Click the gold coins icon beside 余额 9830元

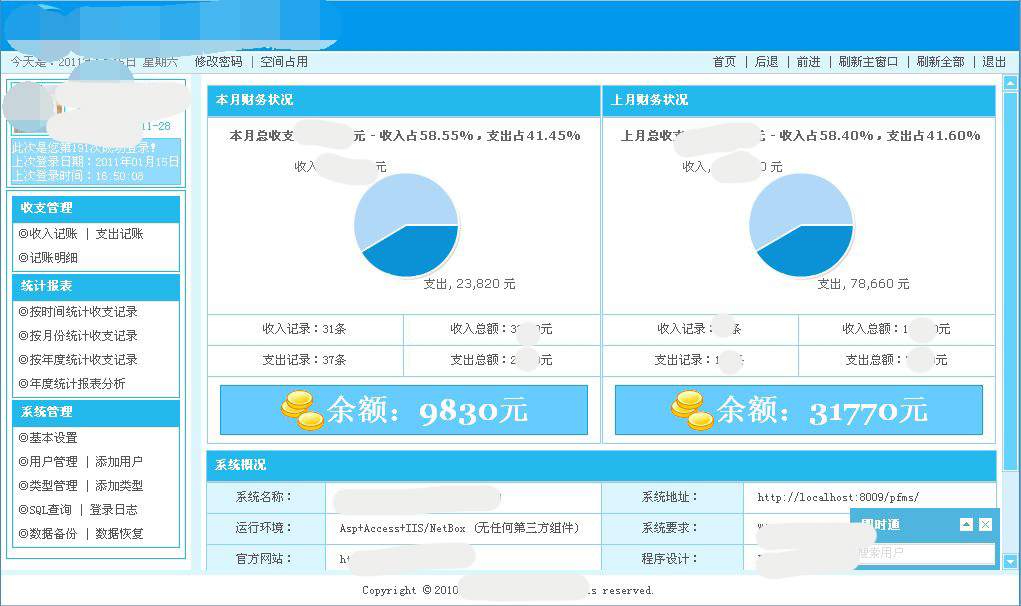(x=302, y=410)
